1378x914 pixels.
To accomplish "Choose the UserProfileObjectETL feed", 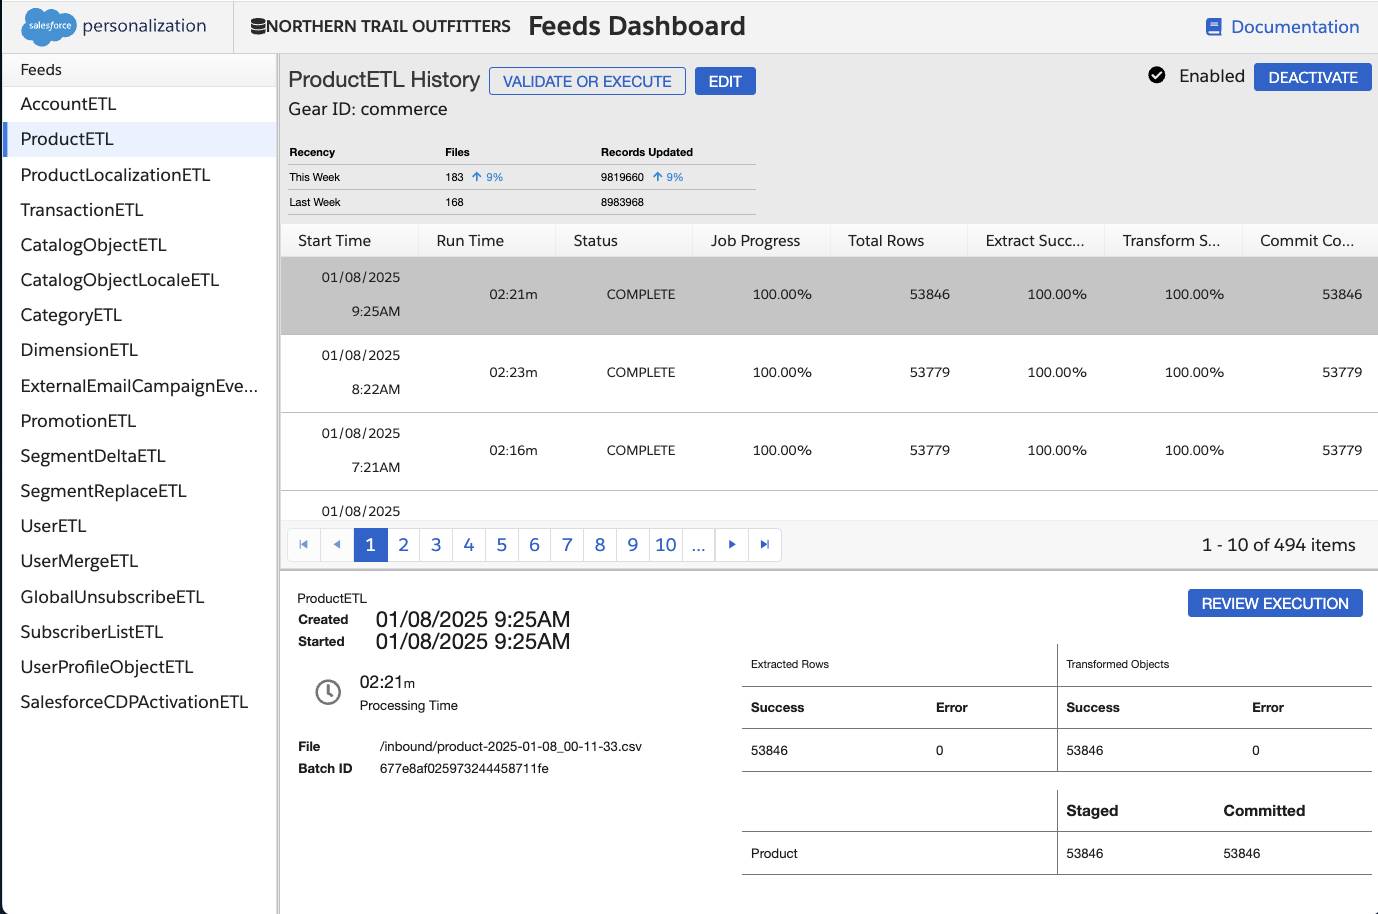I will 140,667.
